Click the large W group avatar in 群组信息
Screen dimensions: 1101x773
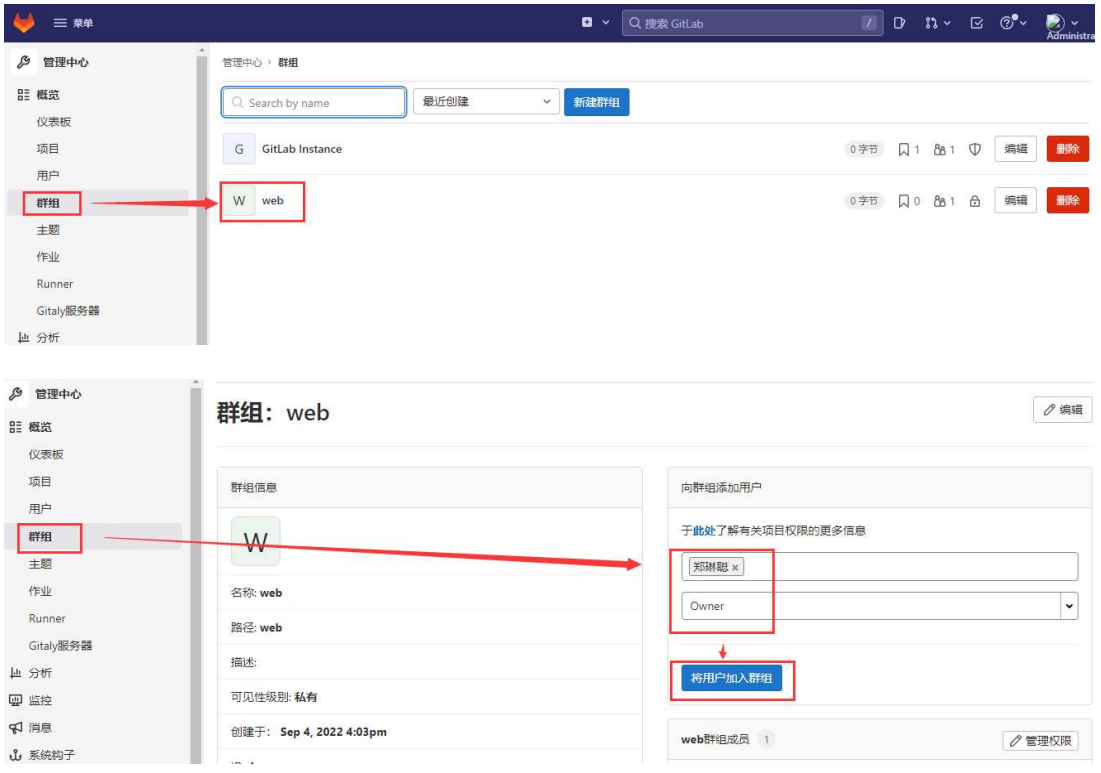[x=256, y=541]
